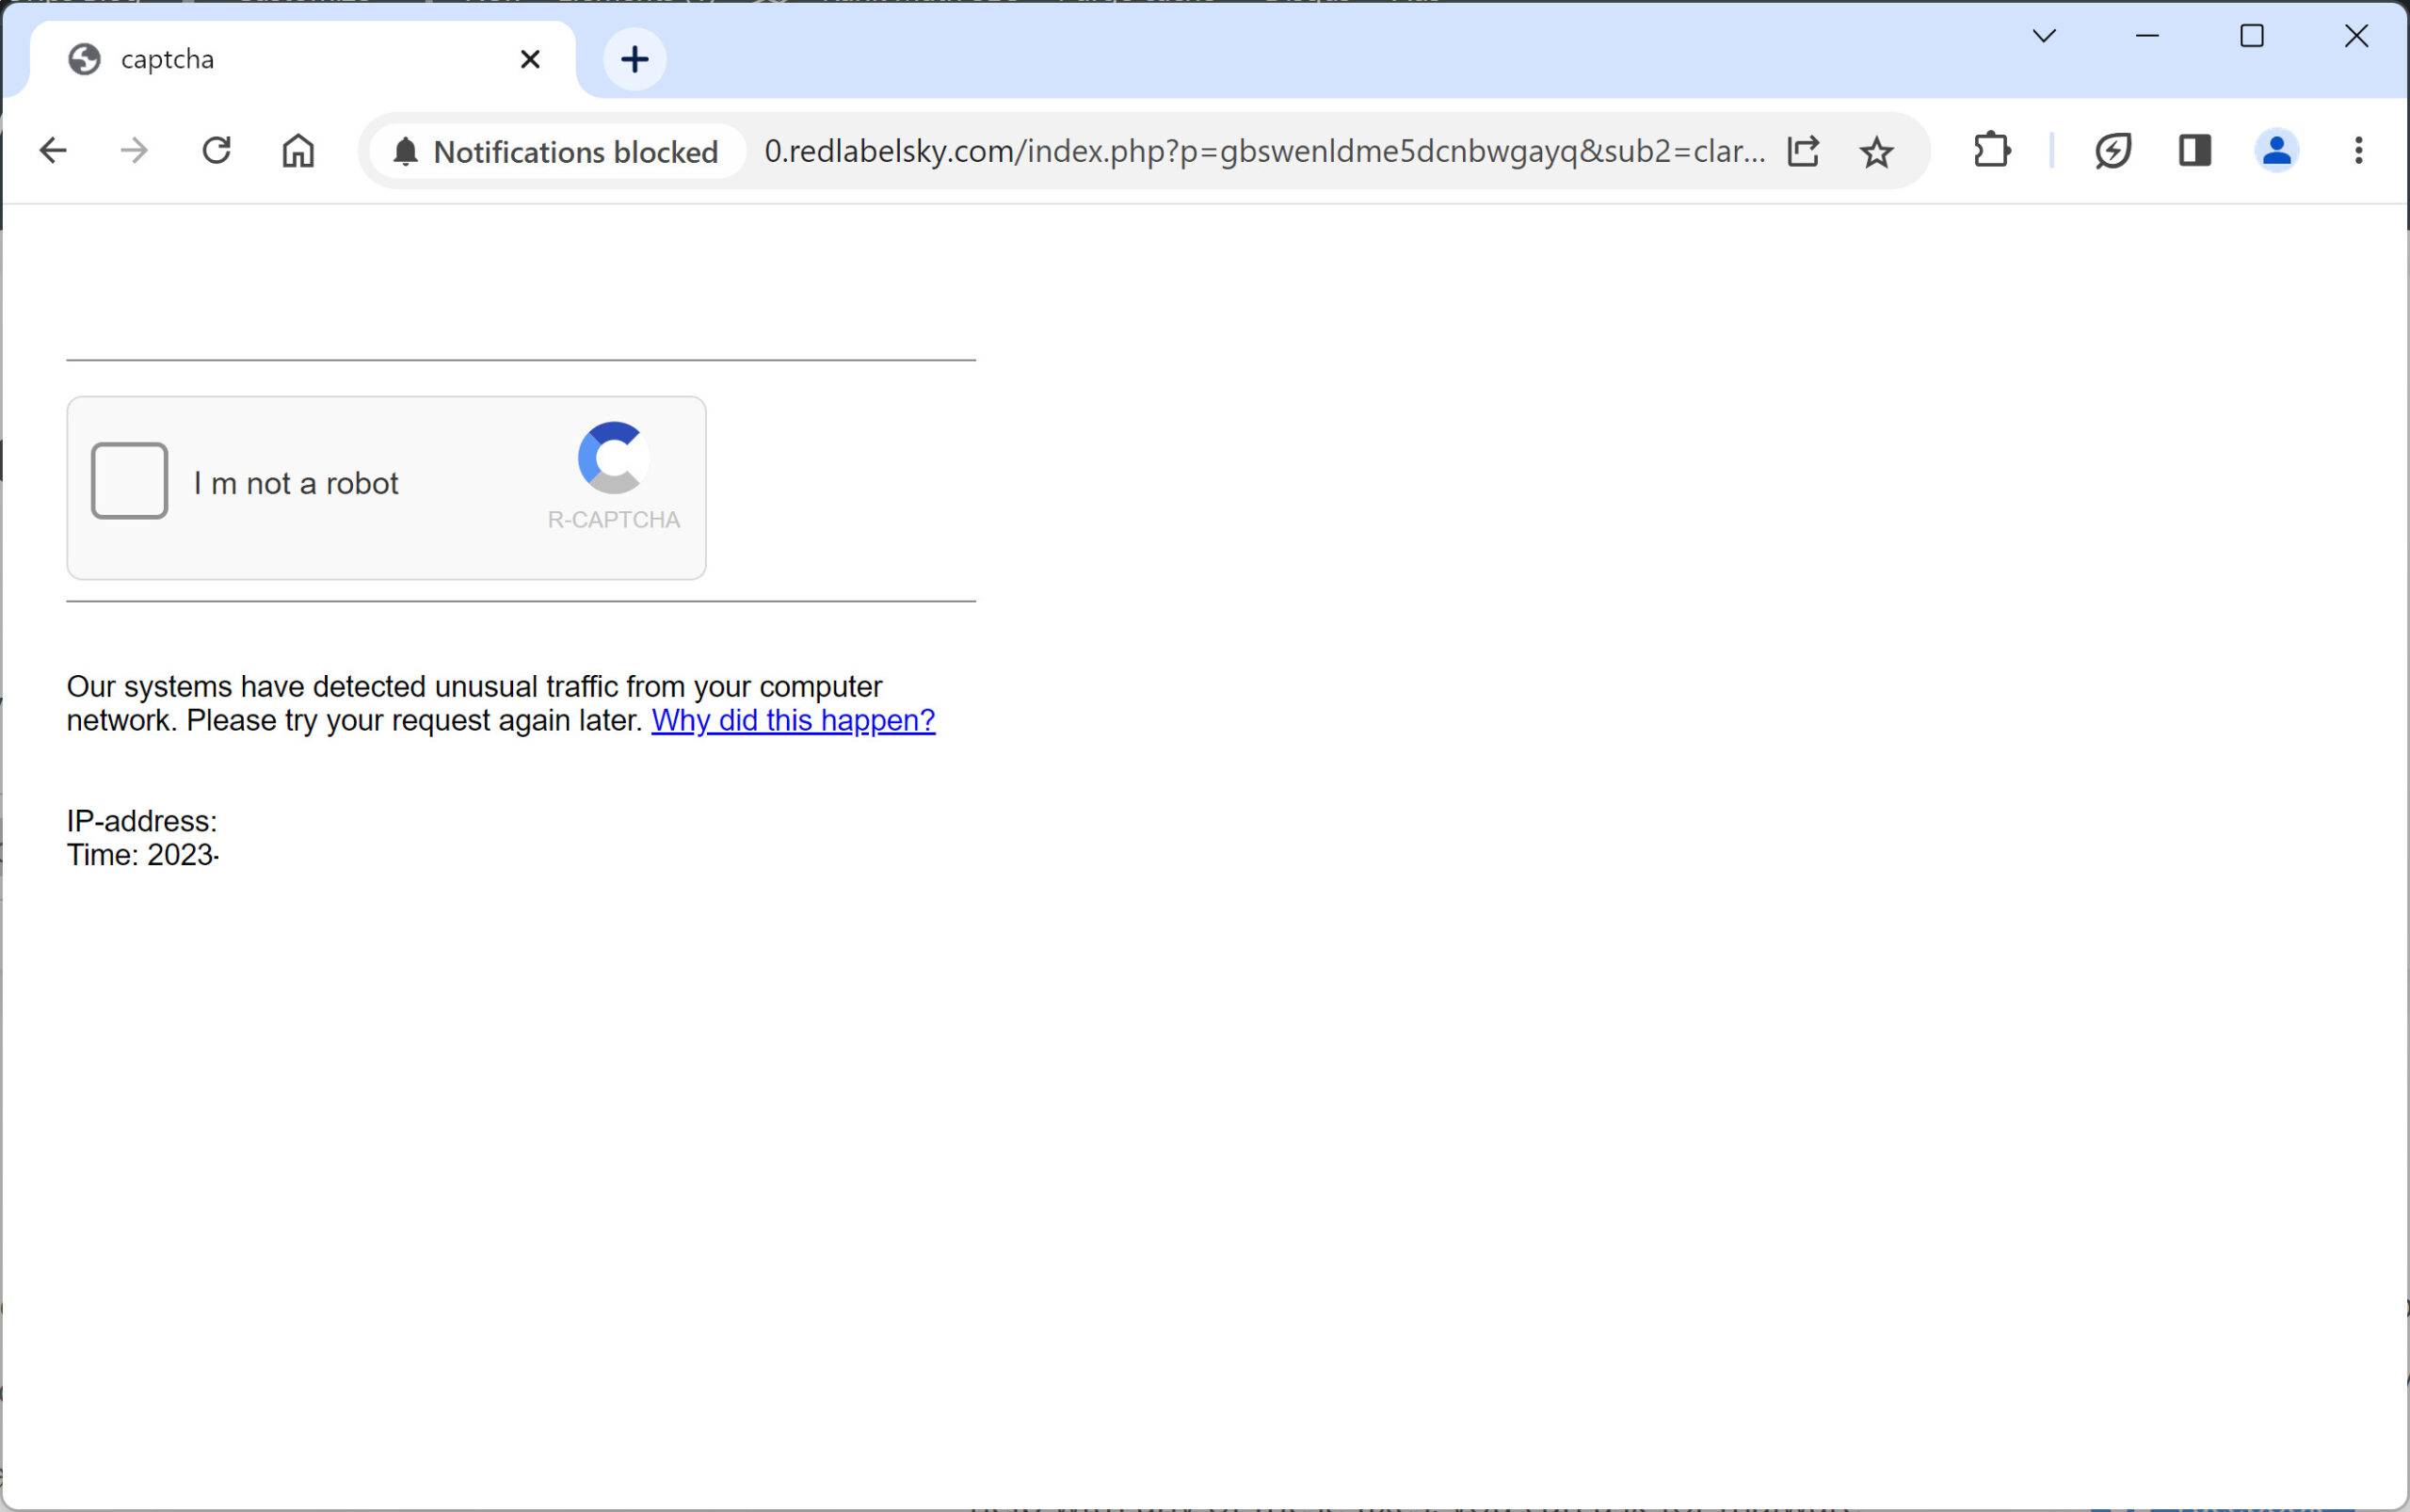Open the browser home page

pyautogui.click(x=298, y=151)
